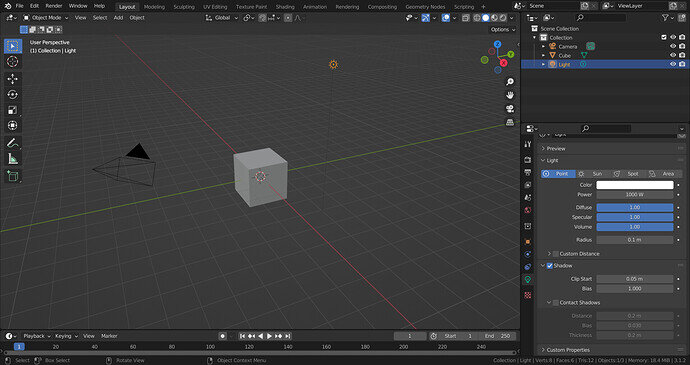Viewport: 690px width, 365px height.
Task: Enable Custom Distance checkbox
Action: coord(556,254)
